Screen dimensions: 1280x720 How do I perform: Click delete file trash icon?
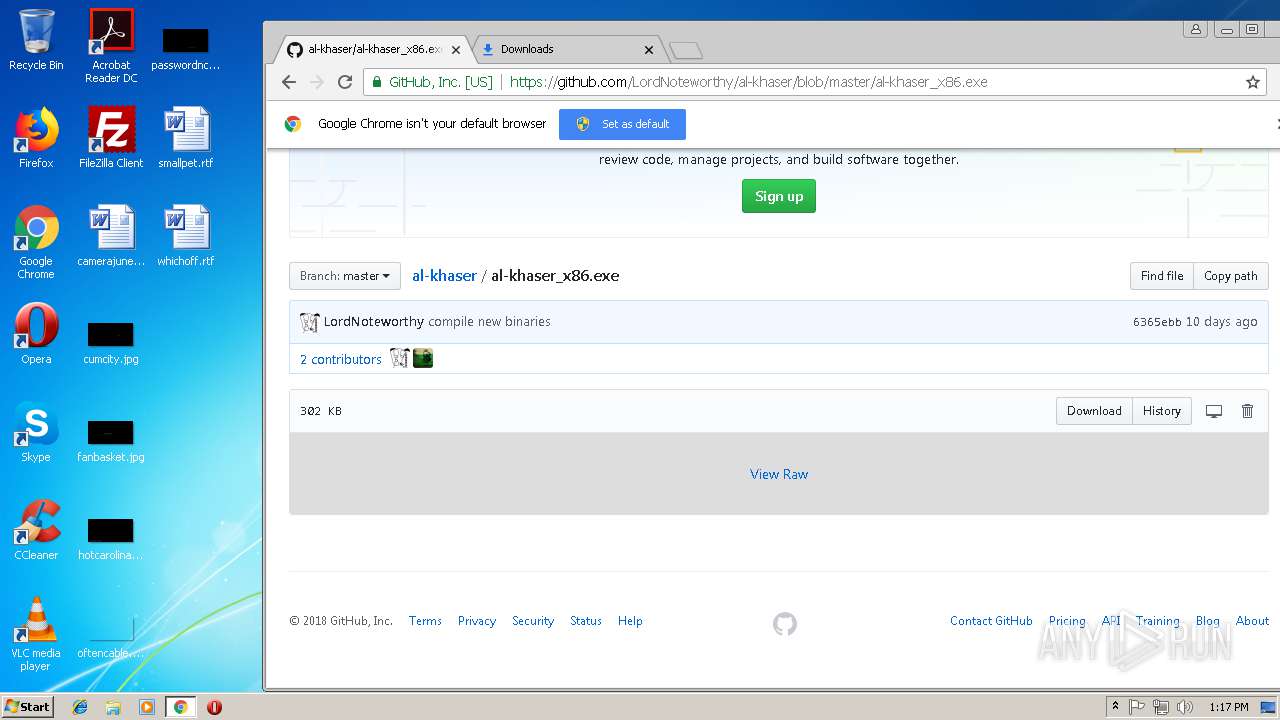tap(1247, 411)
